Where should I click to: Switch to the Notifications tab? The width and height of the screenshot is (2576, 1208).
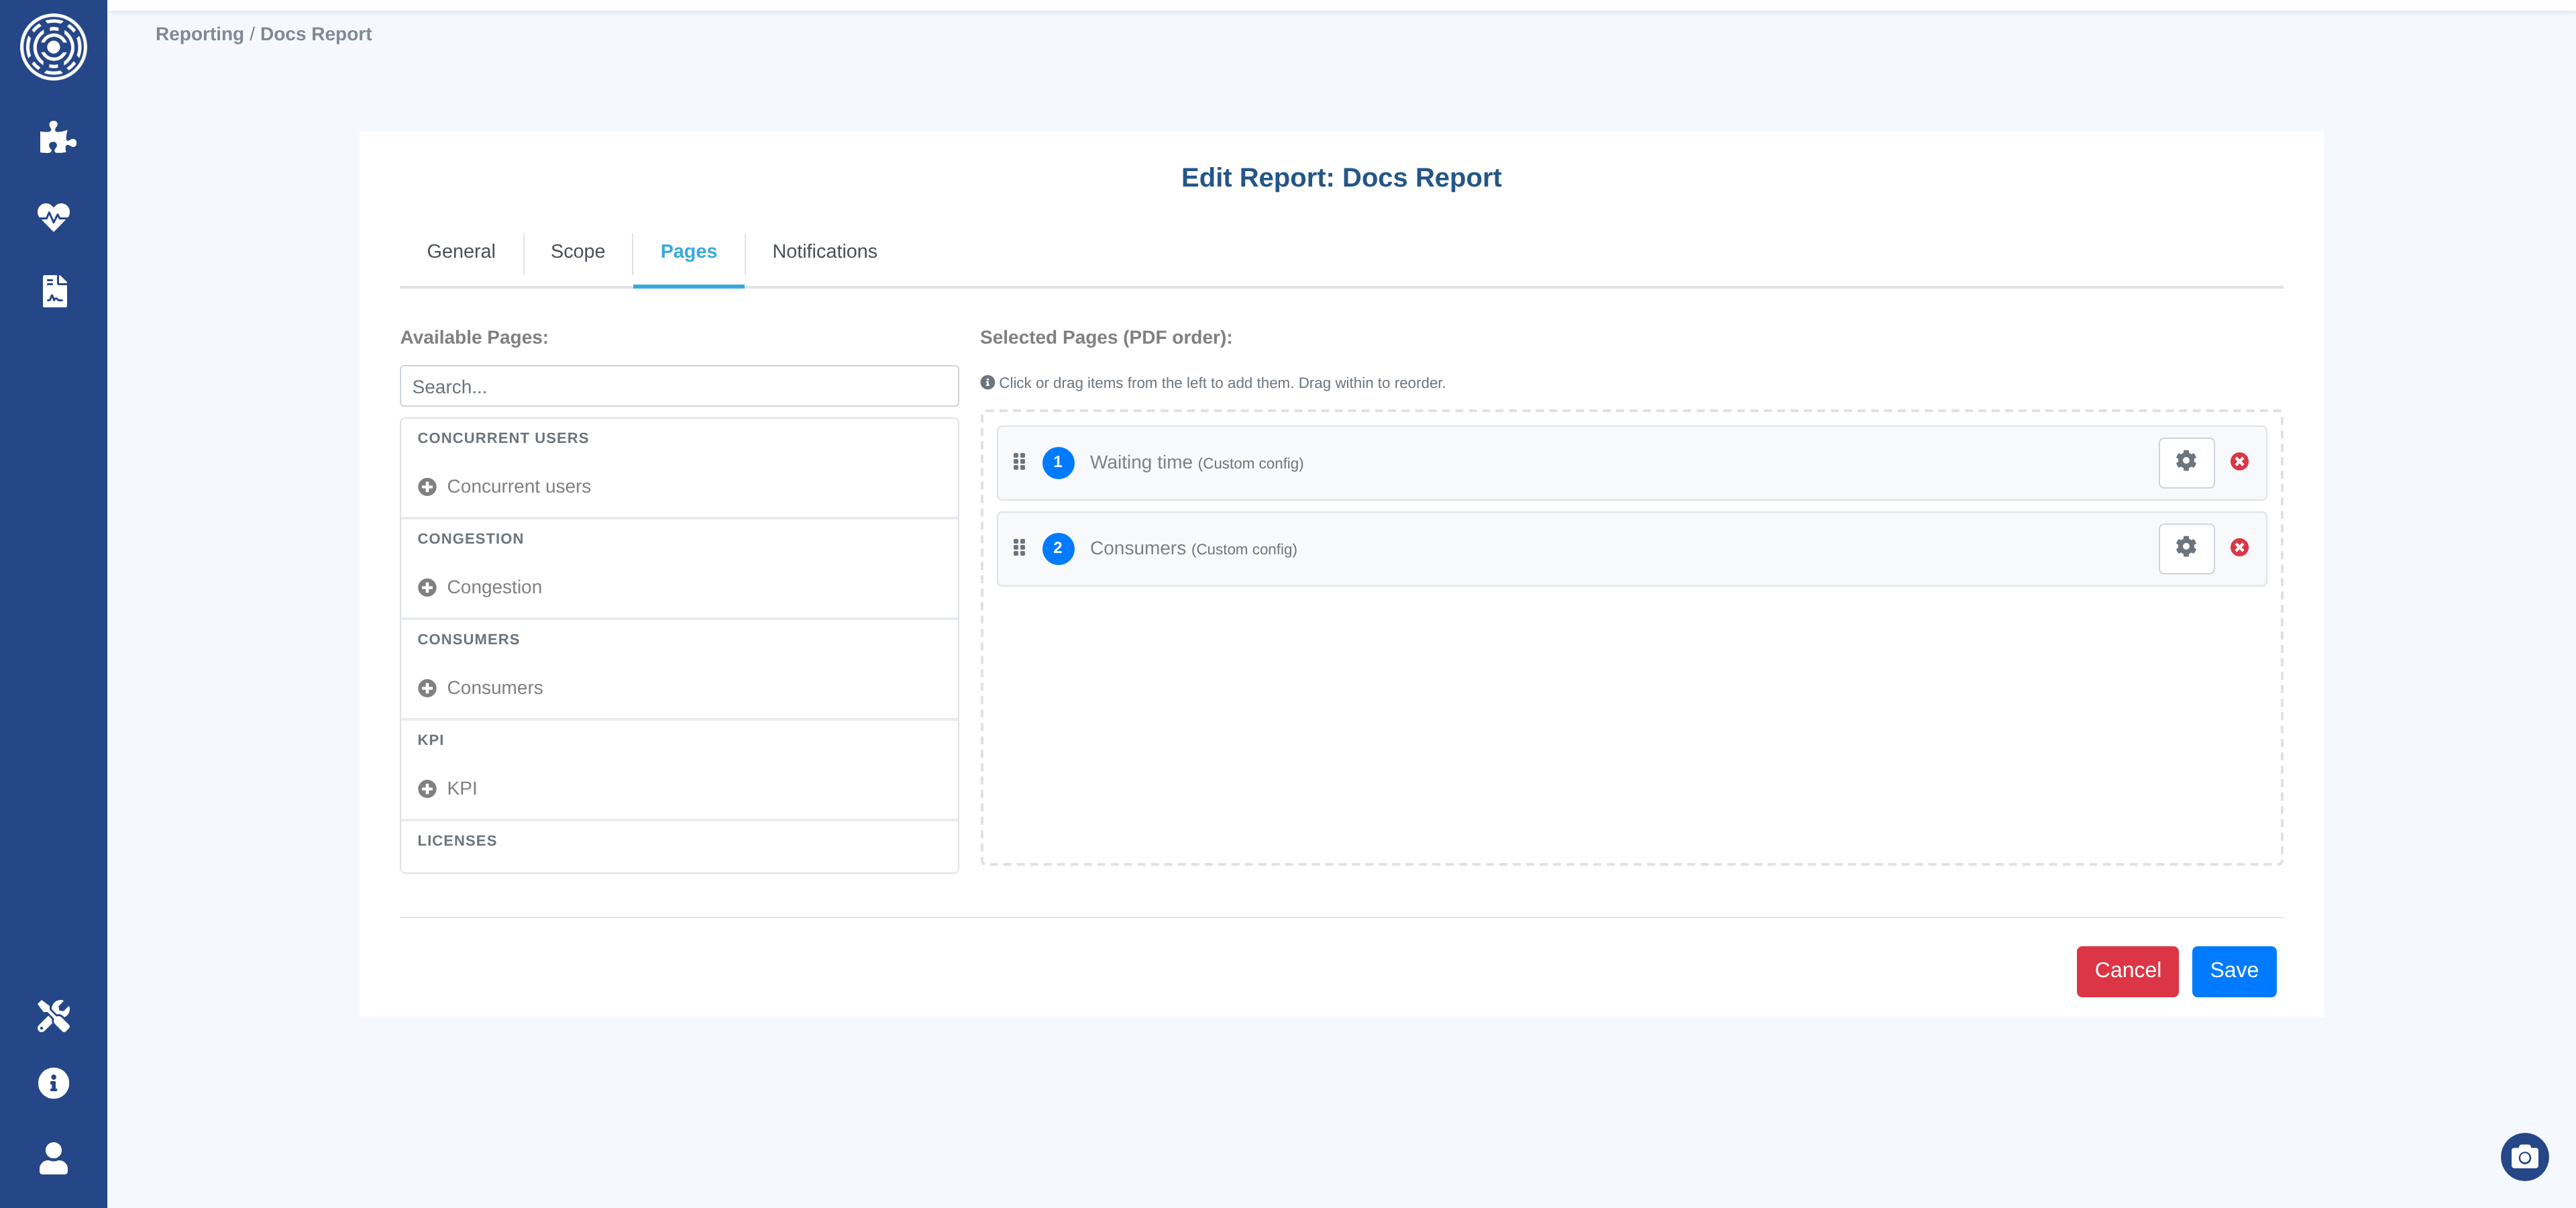point(824,251)
